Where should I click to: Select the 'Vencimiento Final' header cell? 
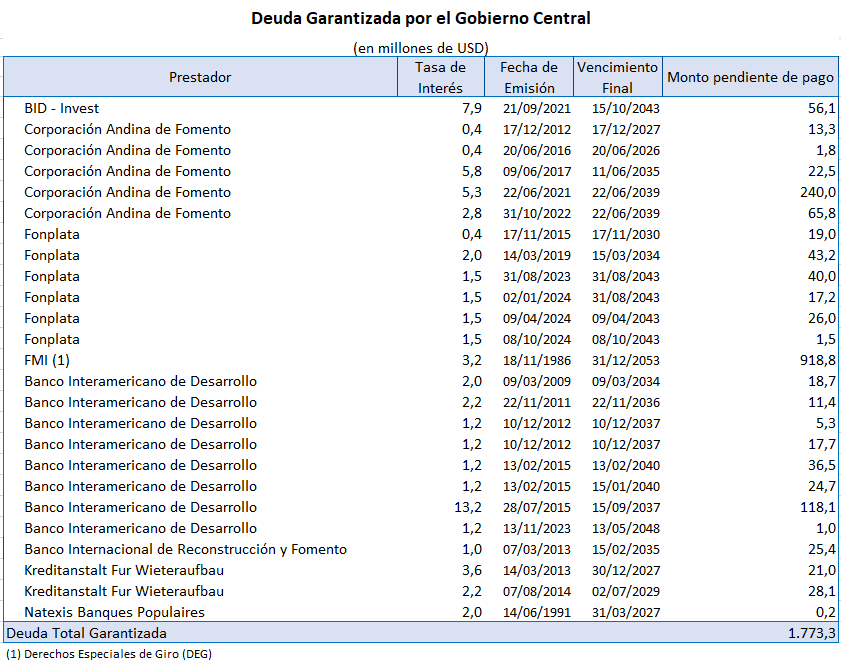pos(617,77)
